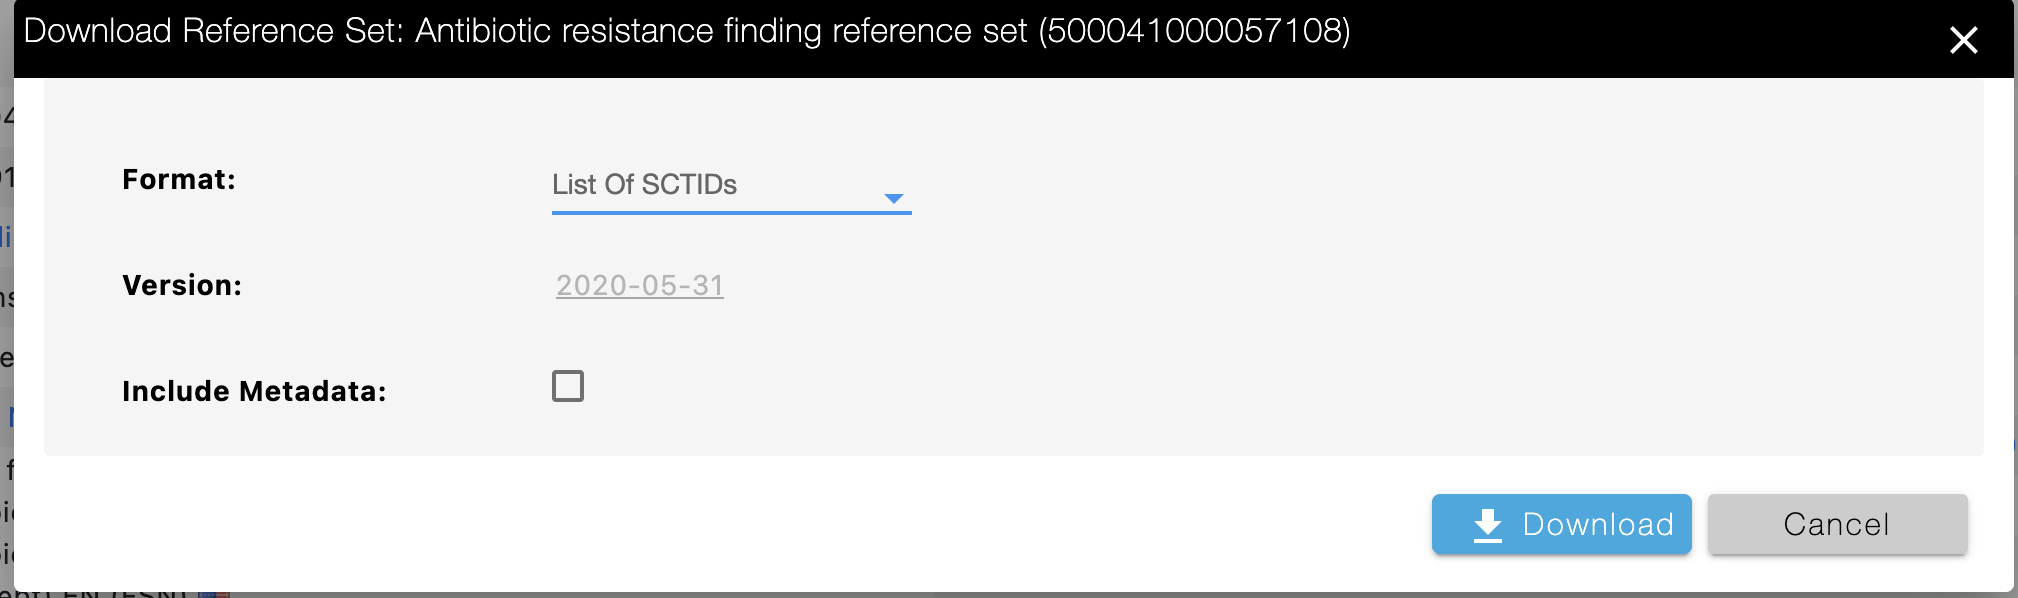The image size is (2018, 598).
Task: Open the 2020-05-31 version link
Action: (640, 286)
